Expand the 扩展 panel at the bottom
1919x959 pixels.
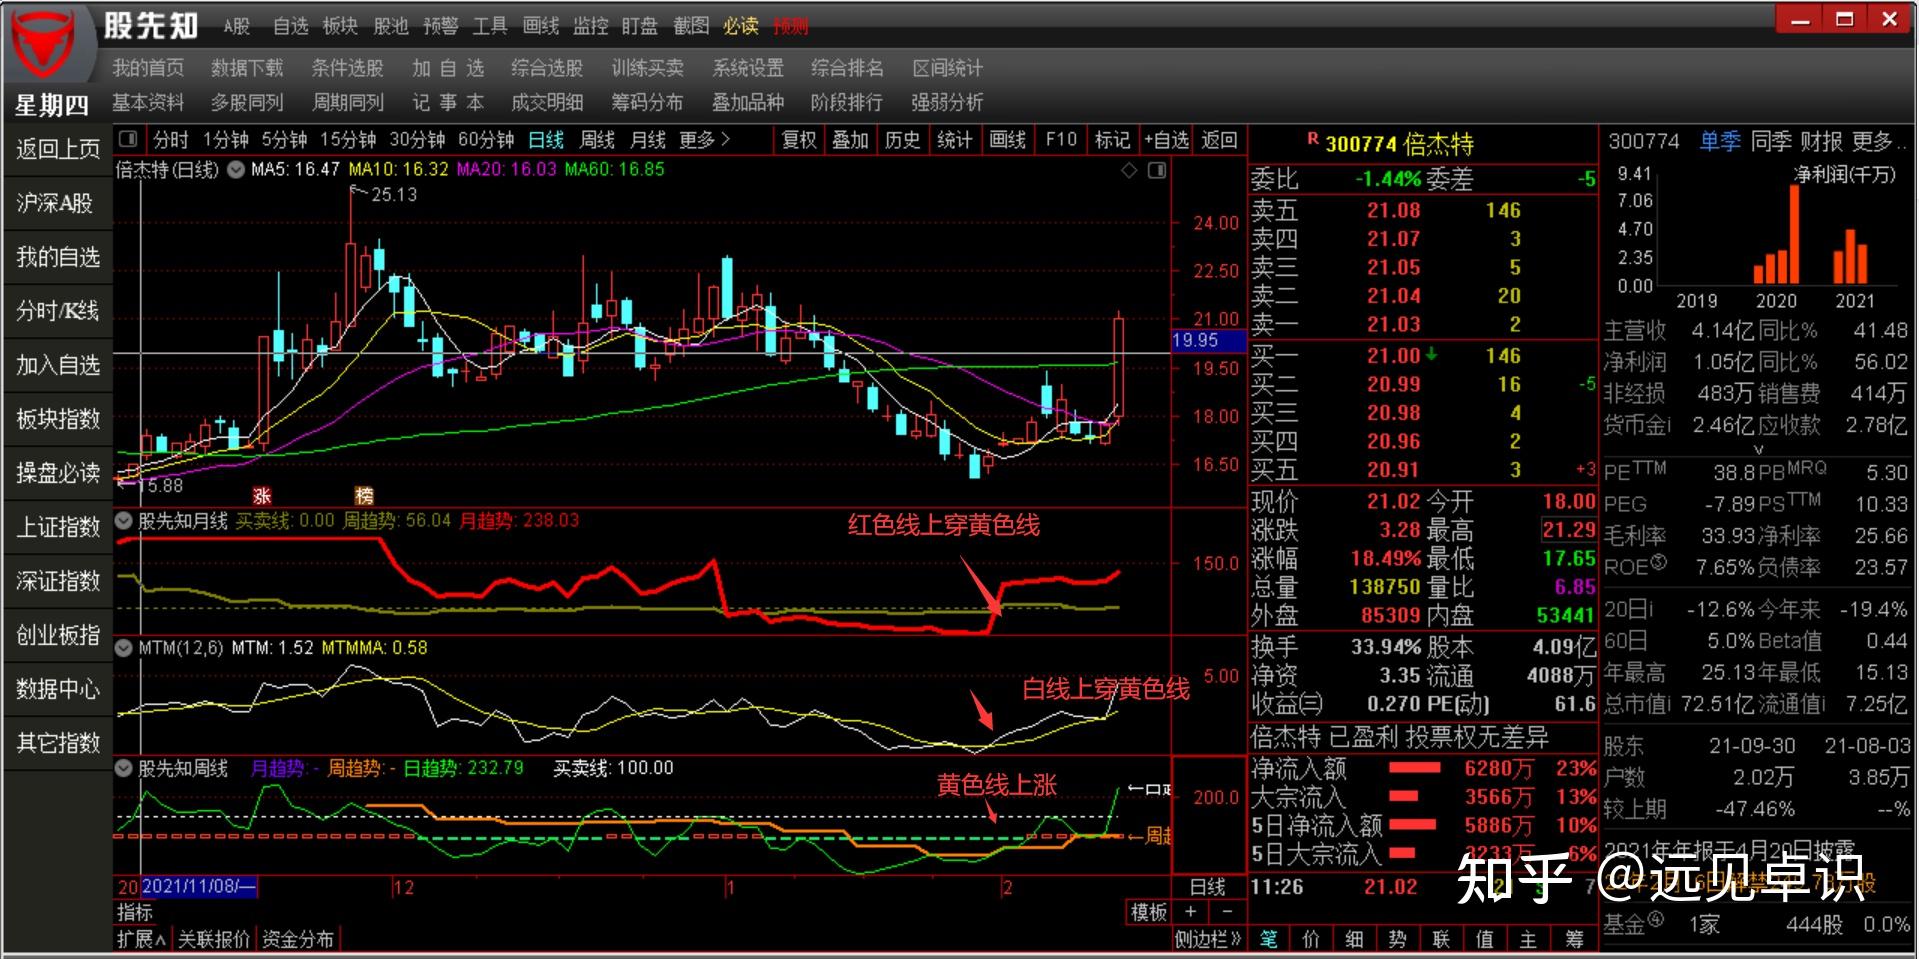tap(141, 939)
